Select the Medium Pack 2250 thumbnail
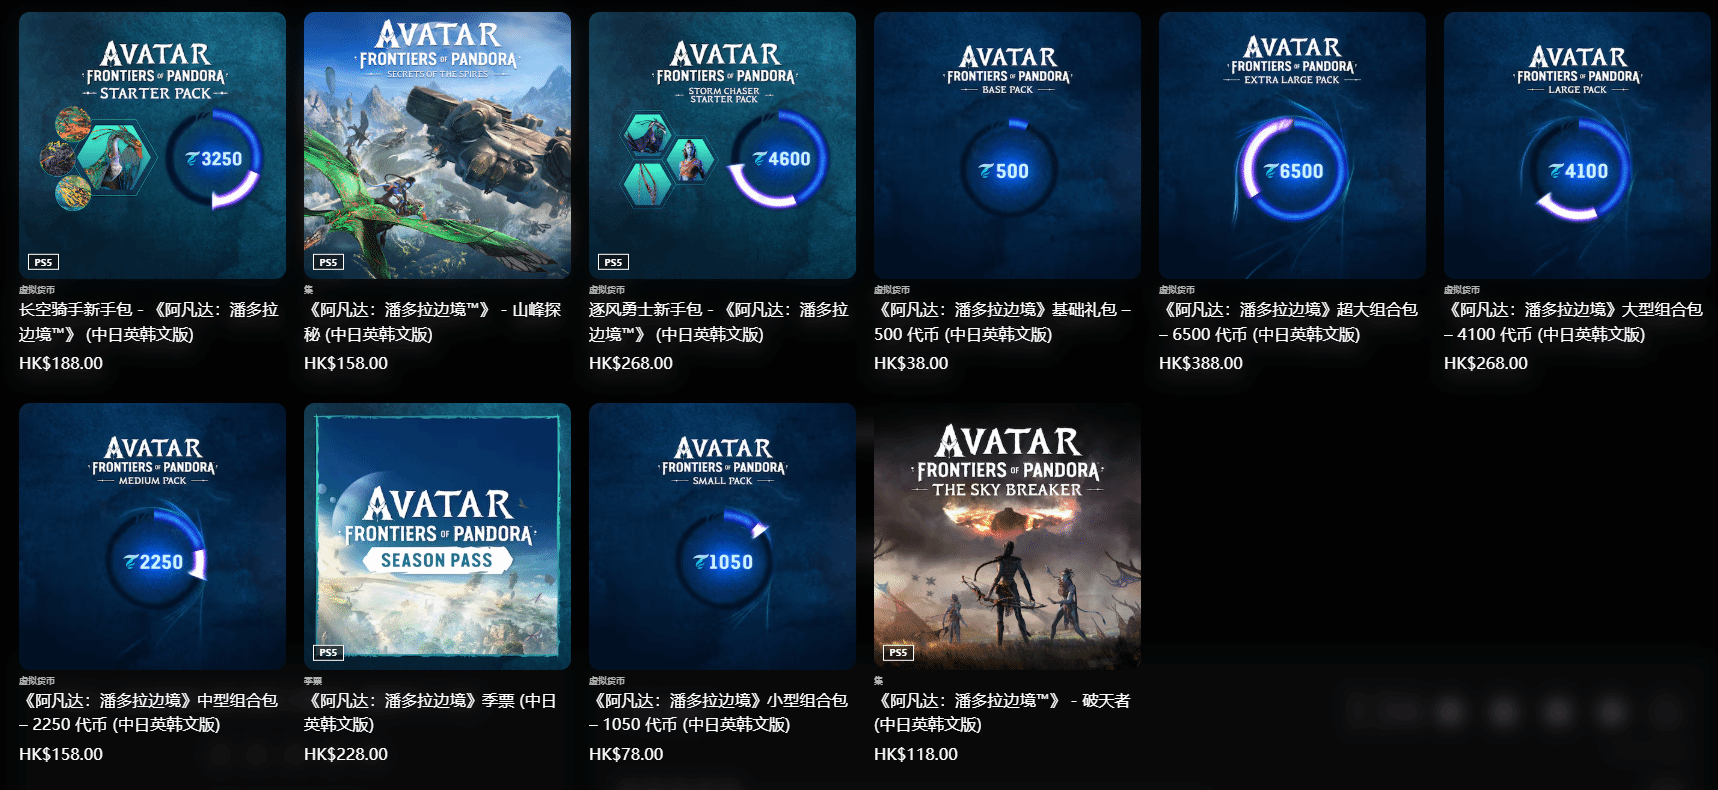The width and height of the screenshot is (1718, 790). 152,536
